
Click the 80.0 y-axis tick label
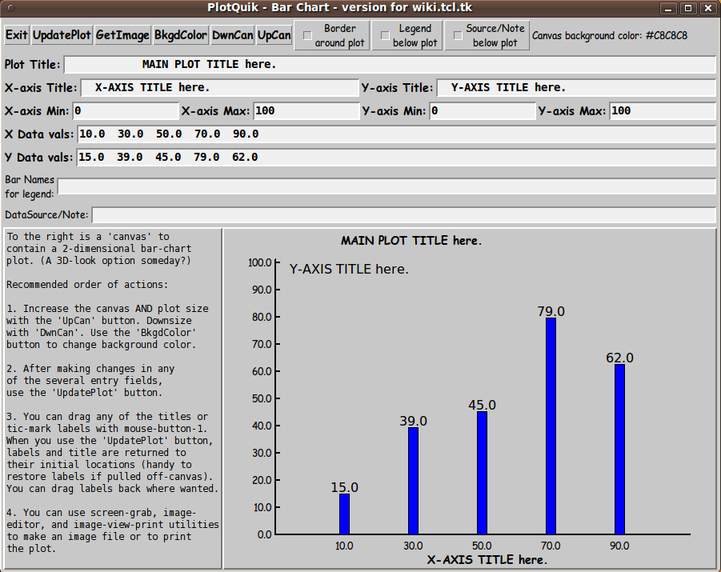(x=262, y=317)
